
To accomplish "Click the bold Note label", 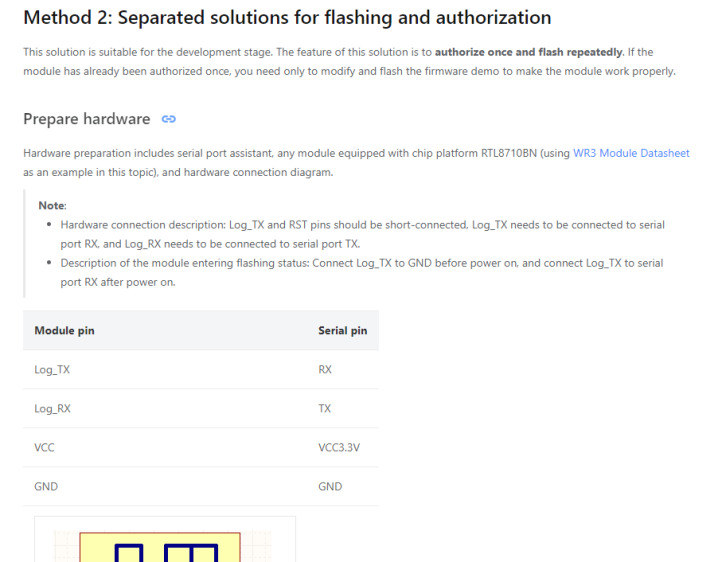I will coord(52,205).
